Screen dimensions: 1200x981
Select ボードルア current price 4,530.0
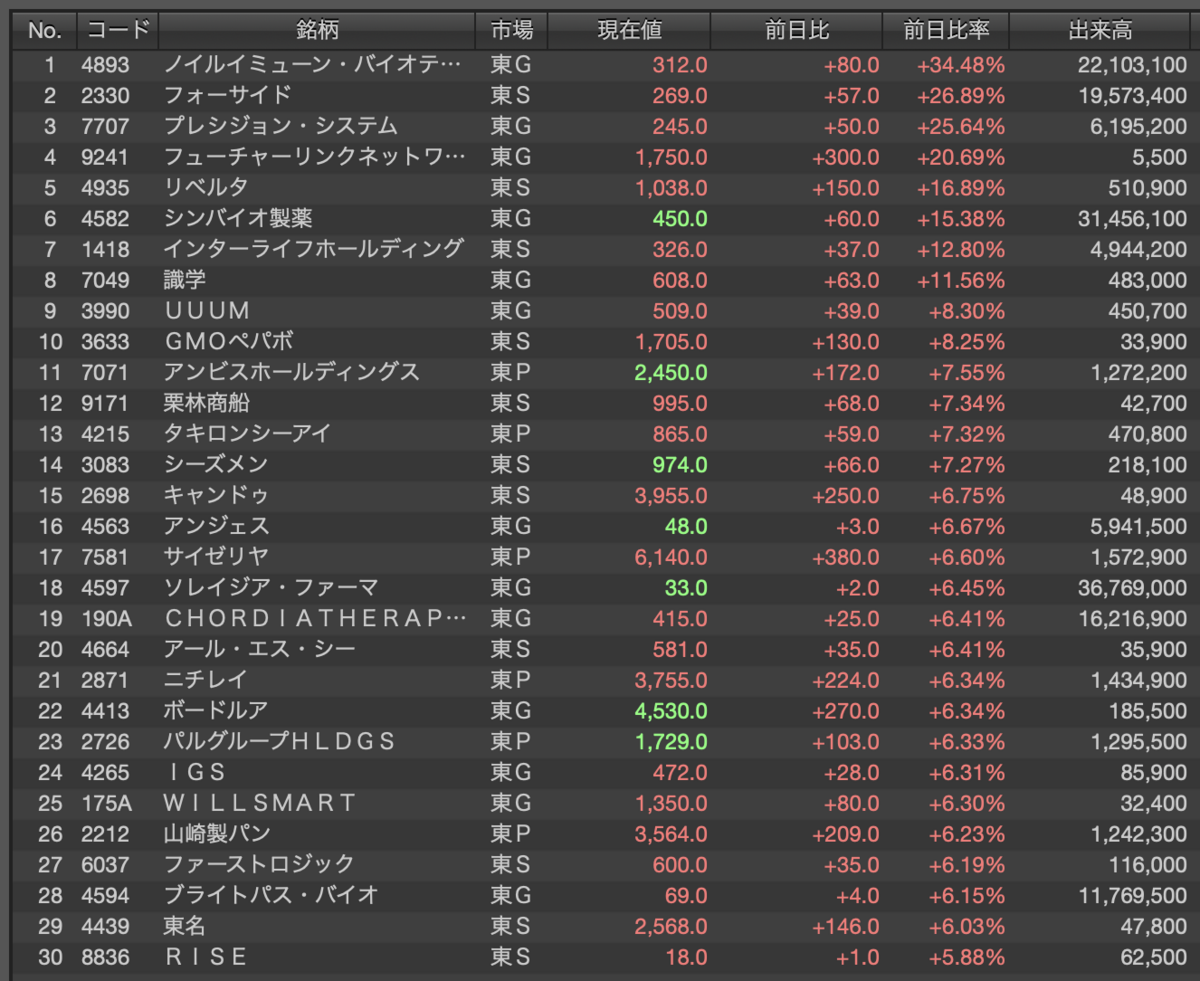tap(671, 710)
